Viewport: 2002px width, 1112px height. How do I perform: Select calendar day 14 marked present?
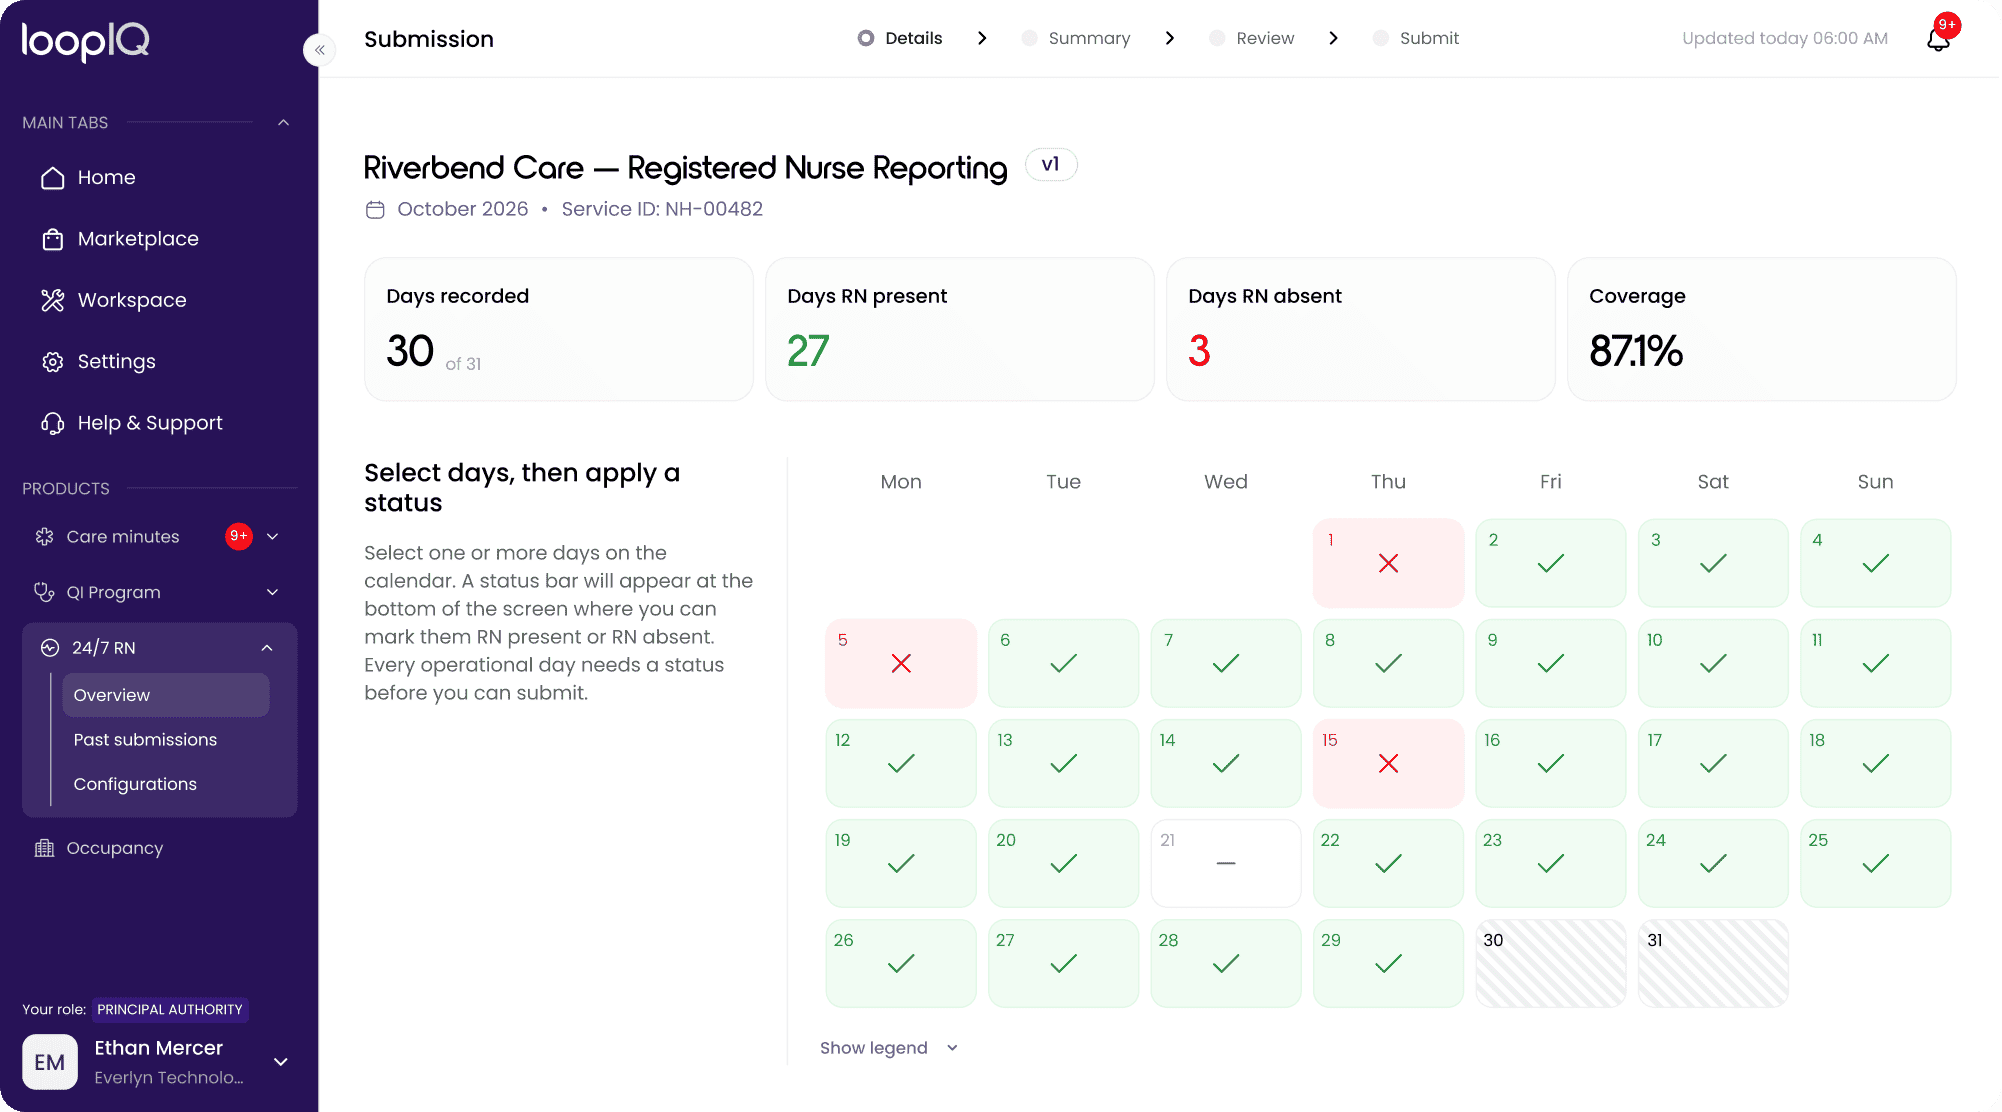tap(1226, 763)
